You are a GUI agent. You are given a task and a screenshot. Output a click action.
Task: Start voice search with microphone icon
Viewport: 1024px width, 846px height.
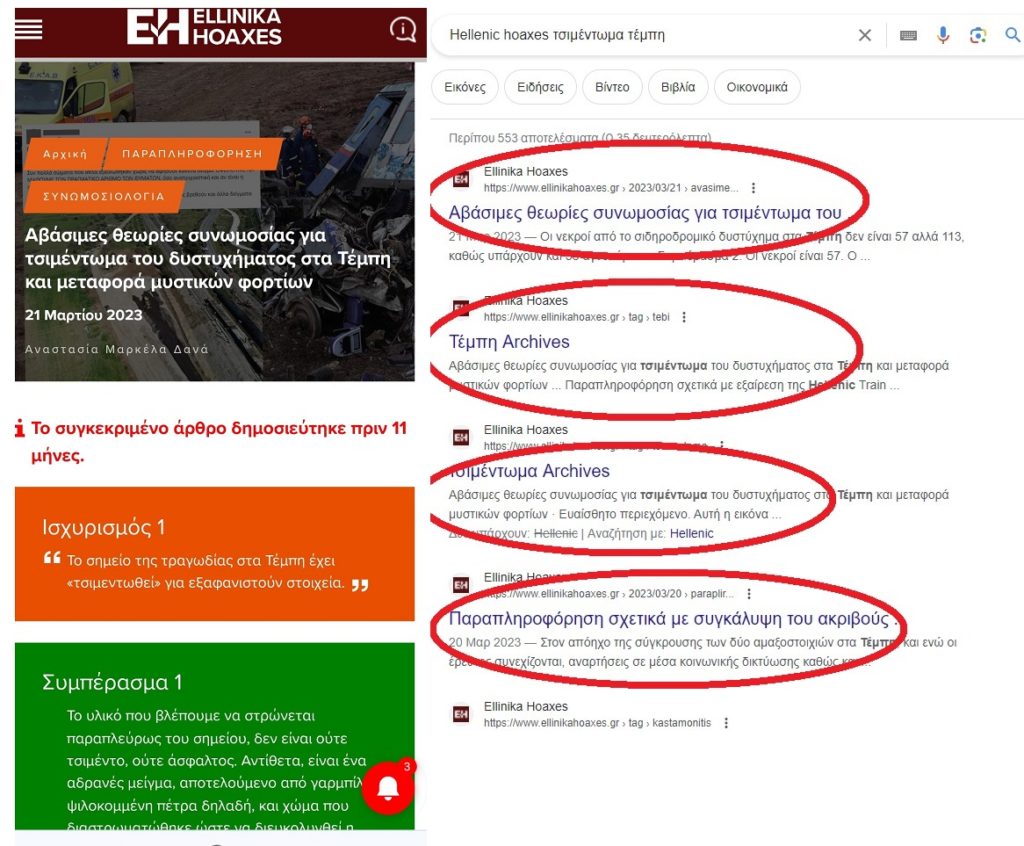tap(942, 35)
